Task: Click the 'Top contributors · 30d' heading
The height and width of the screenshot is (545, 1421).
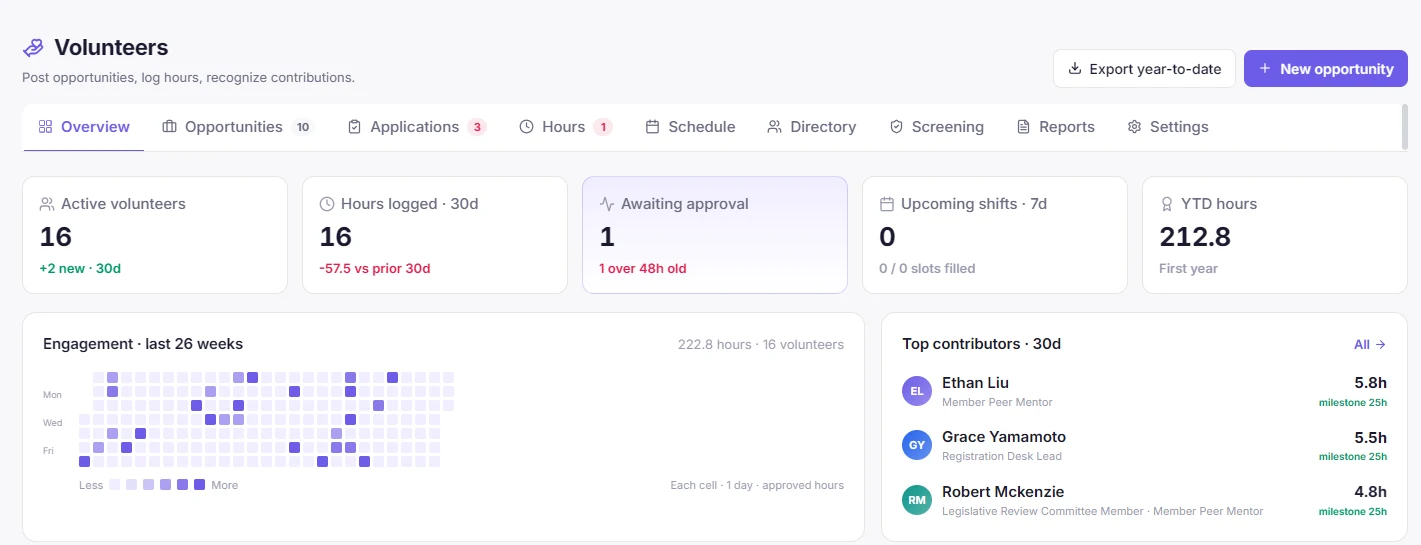Action: (981, 344)
